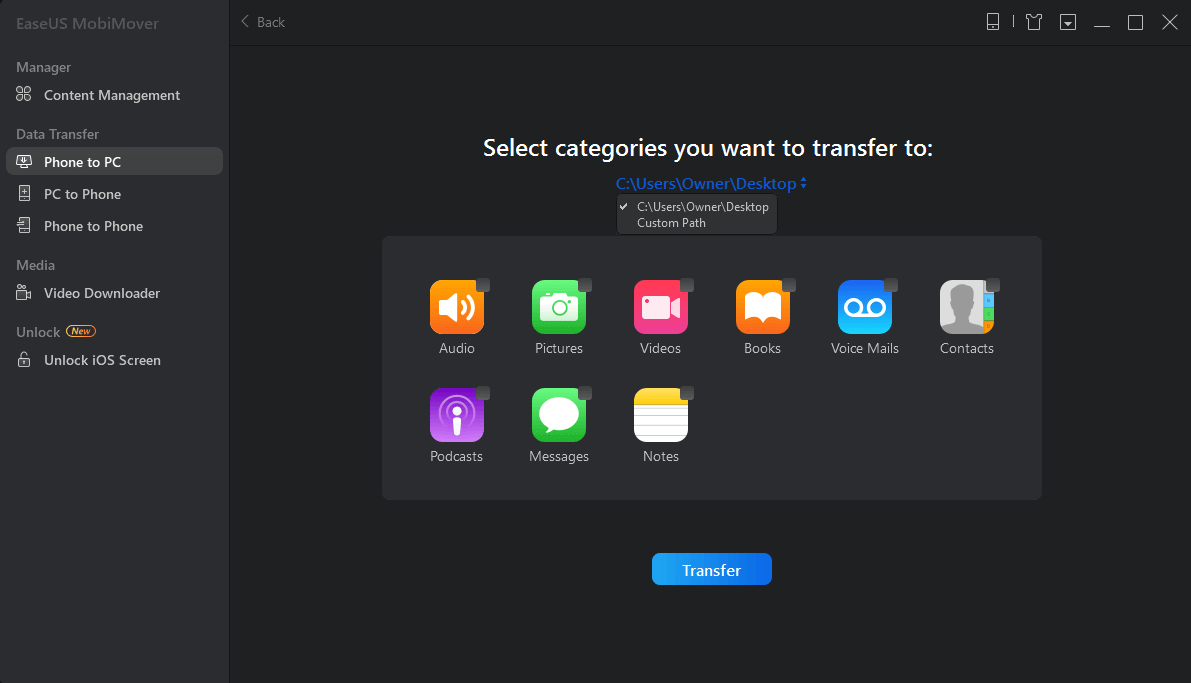Click the Transfer button
Image resolution: width=1191 pixels, height=683 pixels.
click(x=711, y=569)
